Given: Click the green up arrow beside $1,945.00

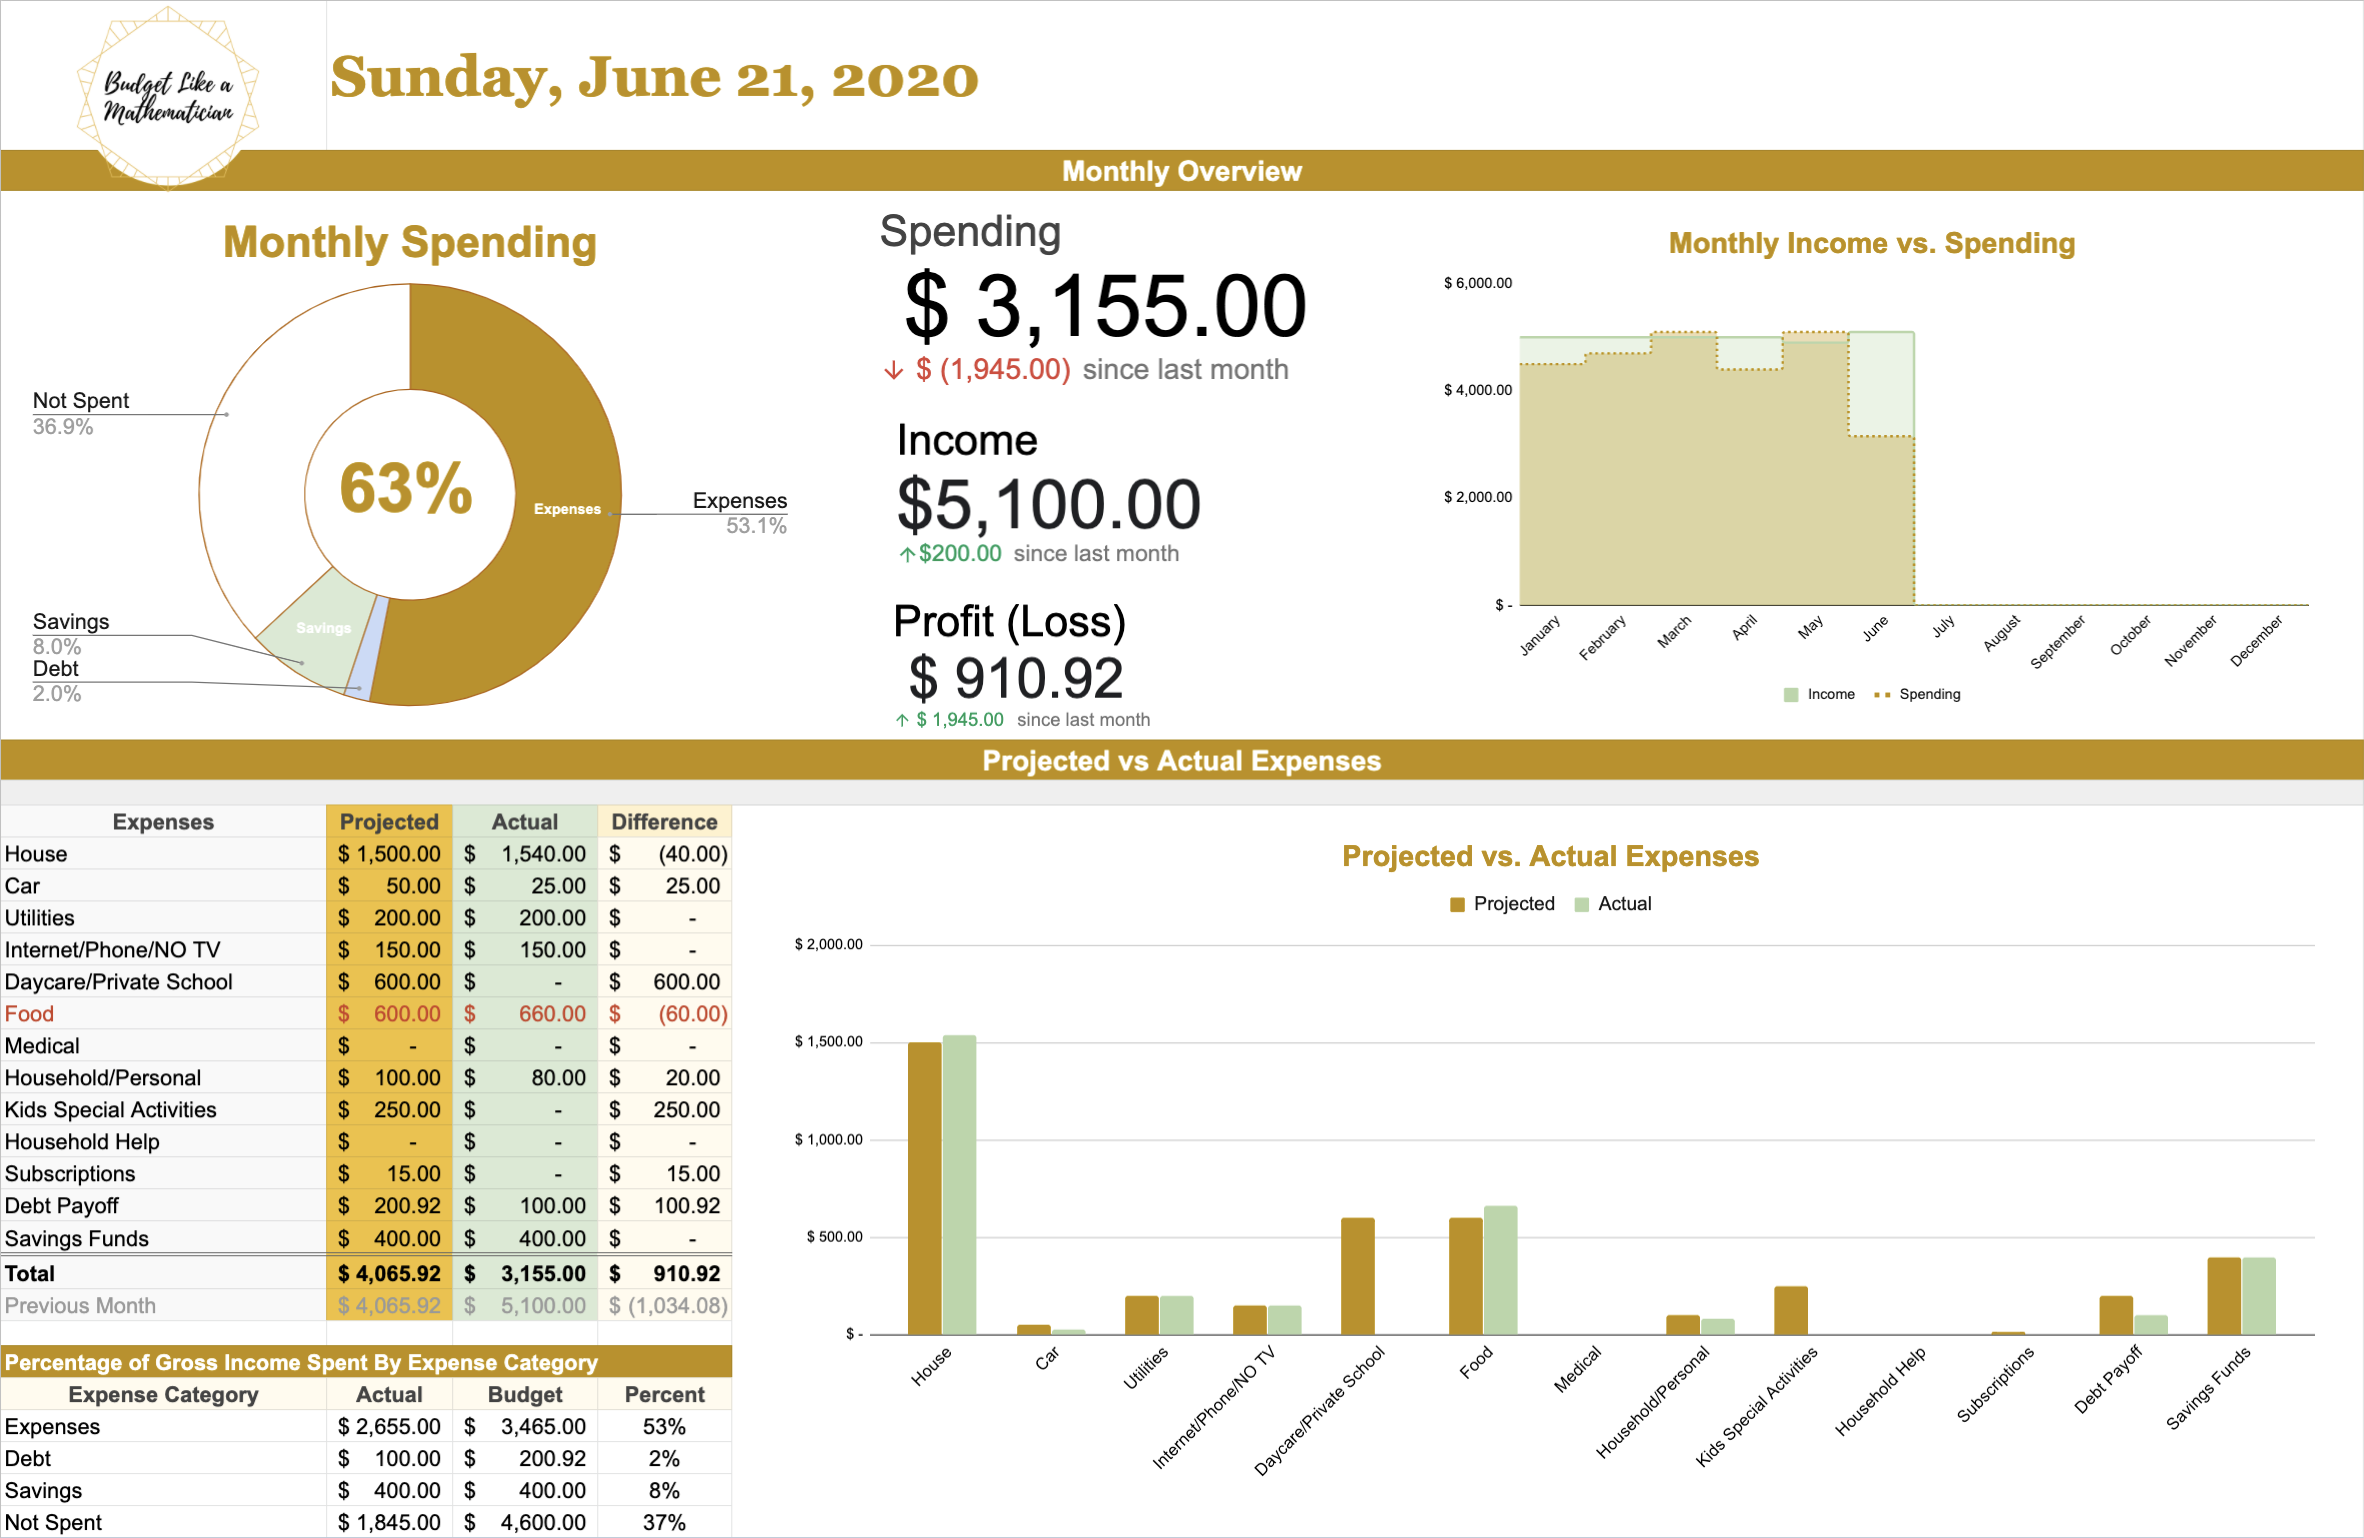Looking at the screenshot, I should click(902, 720).
